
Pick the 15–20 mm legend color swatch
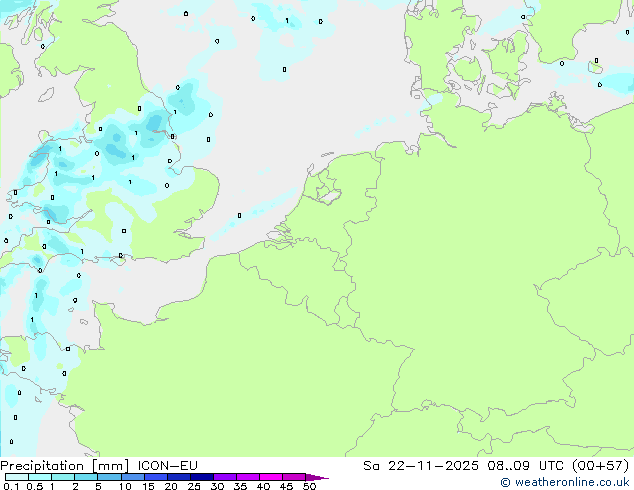[x=155, y=477]
